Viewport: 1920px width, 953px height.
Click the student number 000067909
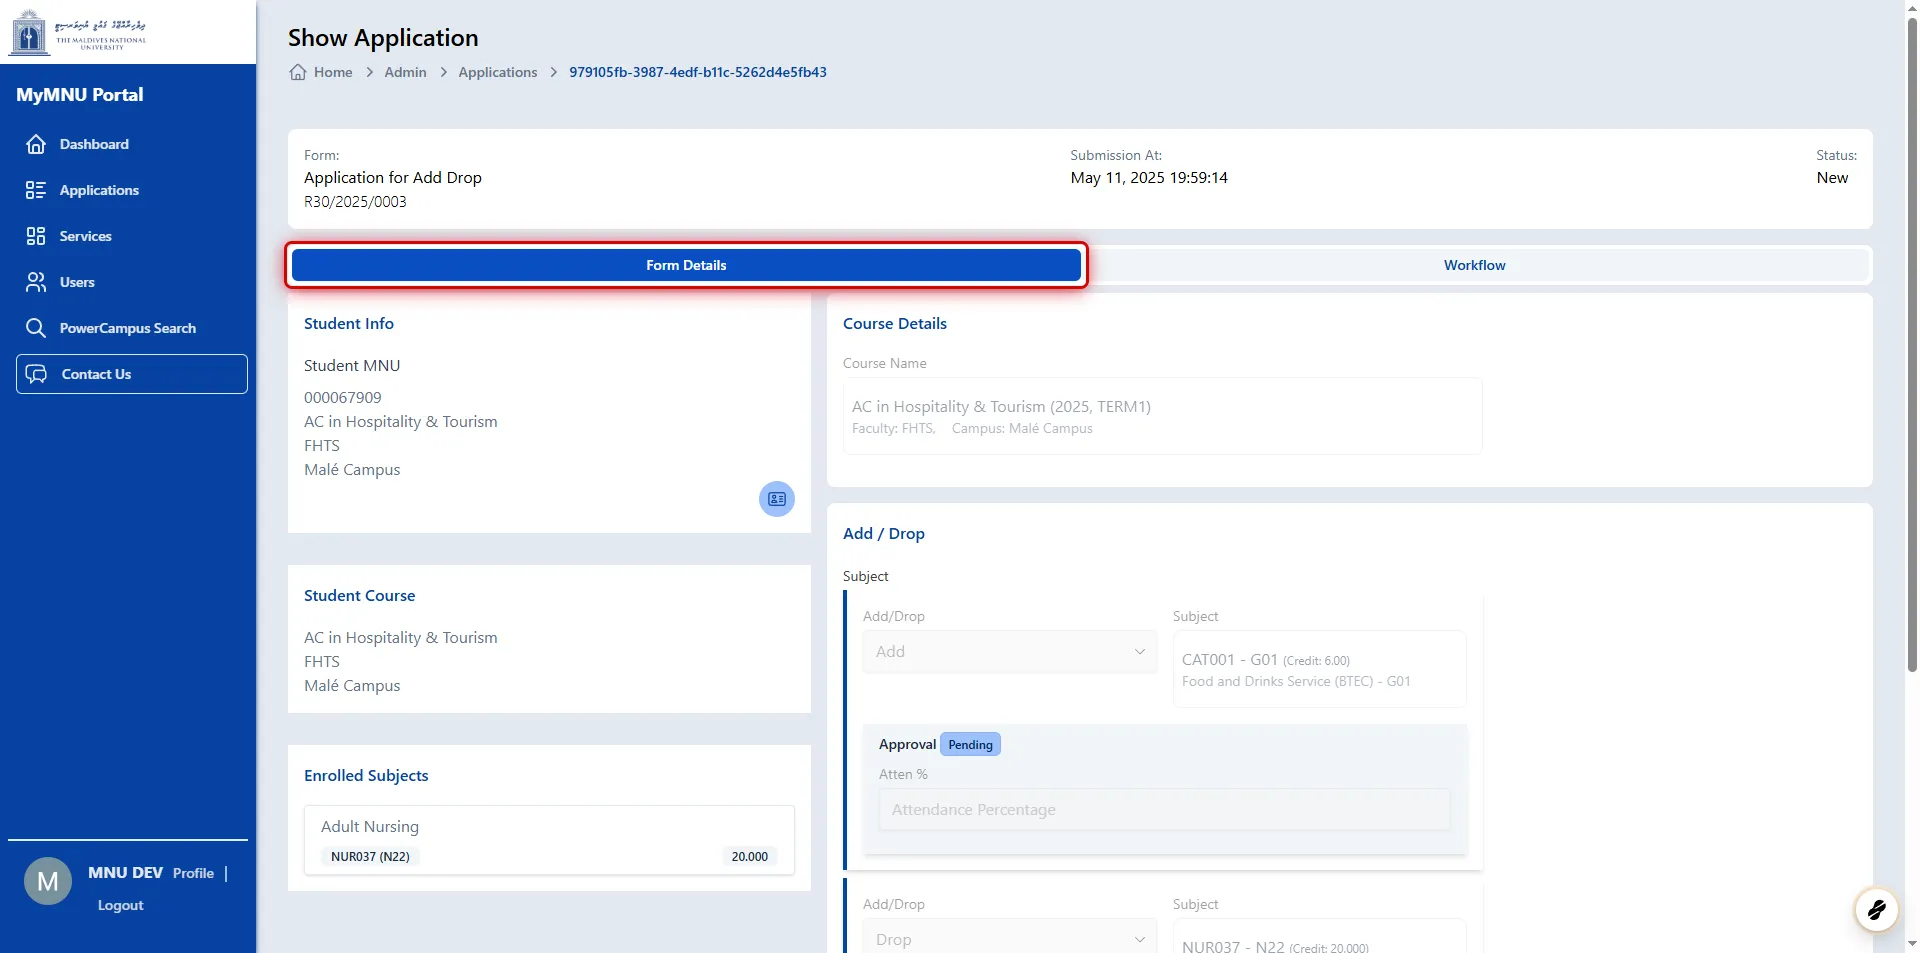click(343, 398)
